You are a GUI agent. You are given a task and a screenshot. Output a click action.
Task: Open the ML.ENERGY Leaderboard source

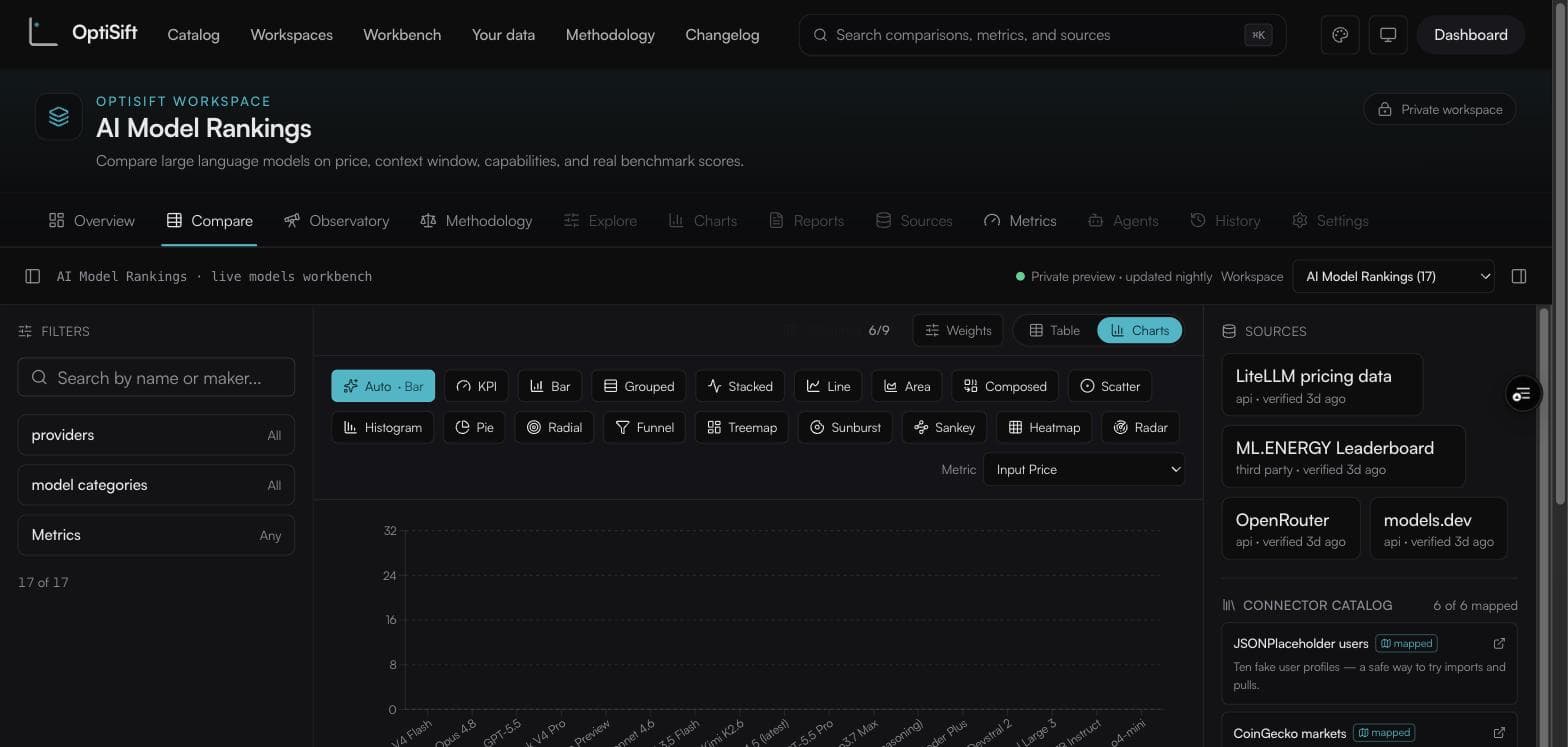1343,457
